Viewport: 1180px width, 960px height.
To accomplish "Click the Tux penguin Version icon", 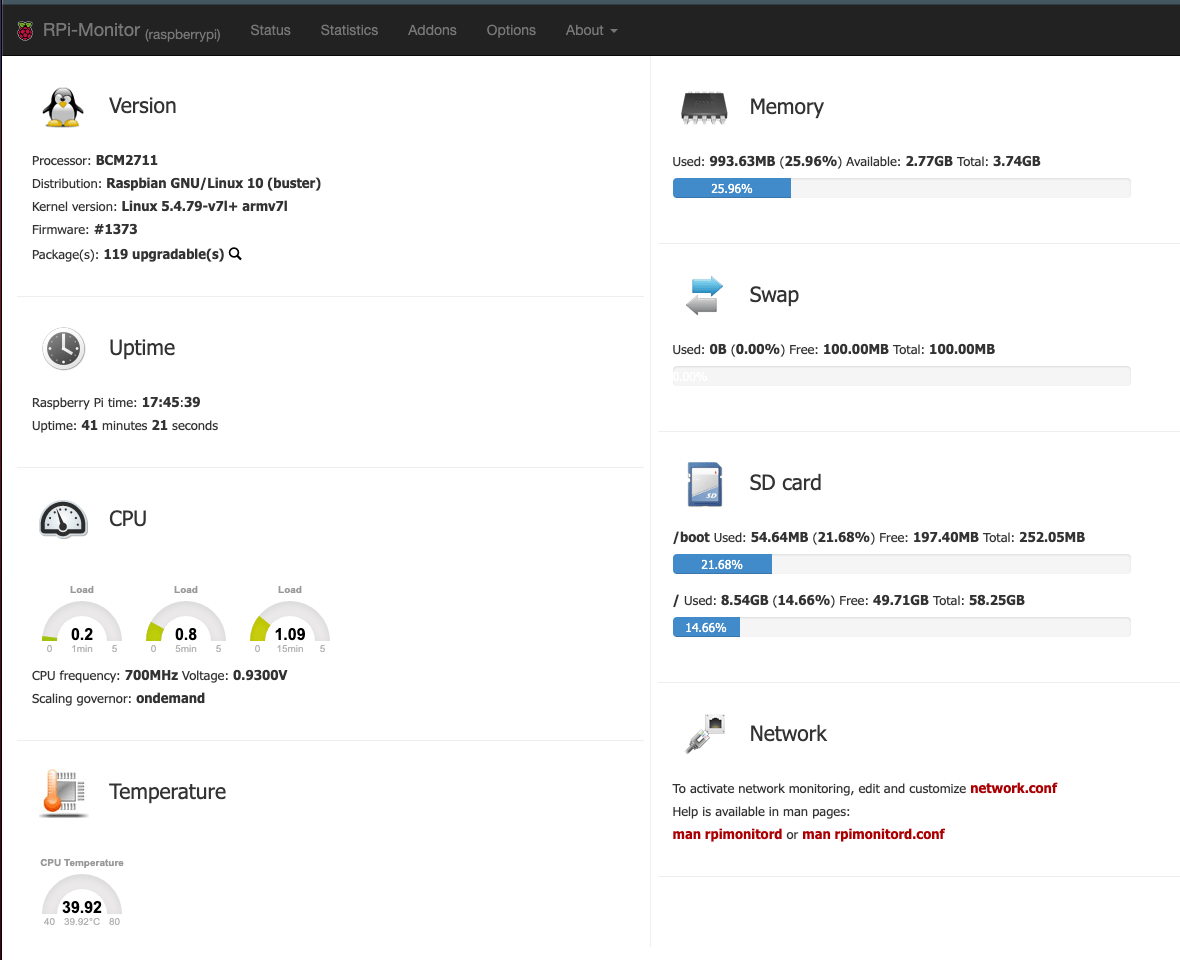I will pyautogui.click(x=63, y=107).
